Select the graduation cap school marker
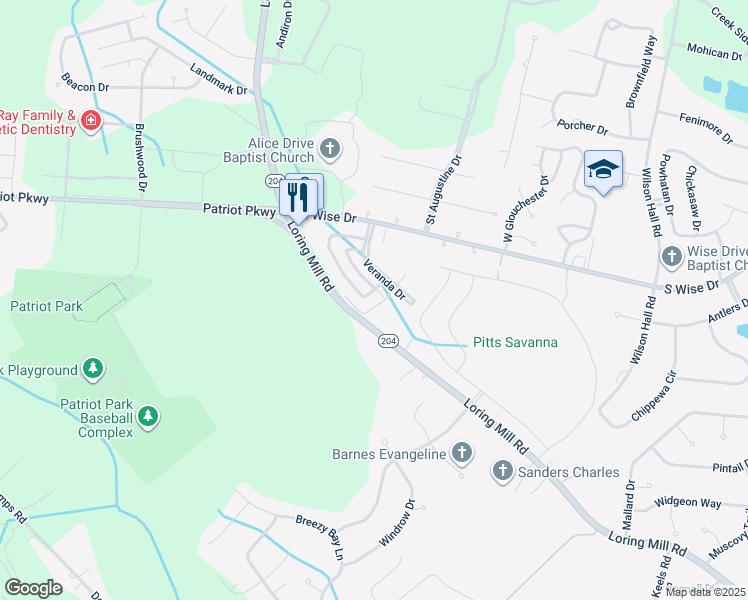This screenshot has width=748, height=600. pos(603,171)
